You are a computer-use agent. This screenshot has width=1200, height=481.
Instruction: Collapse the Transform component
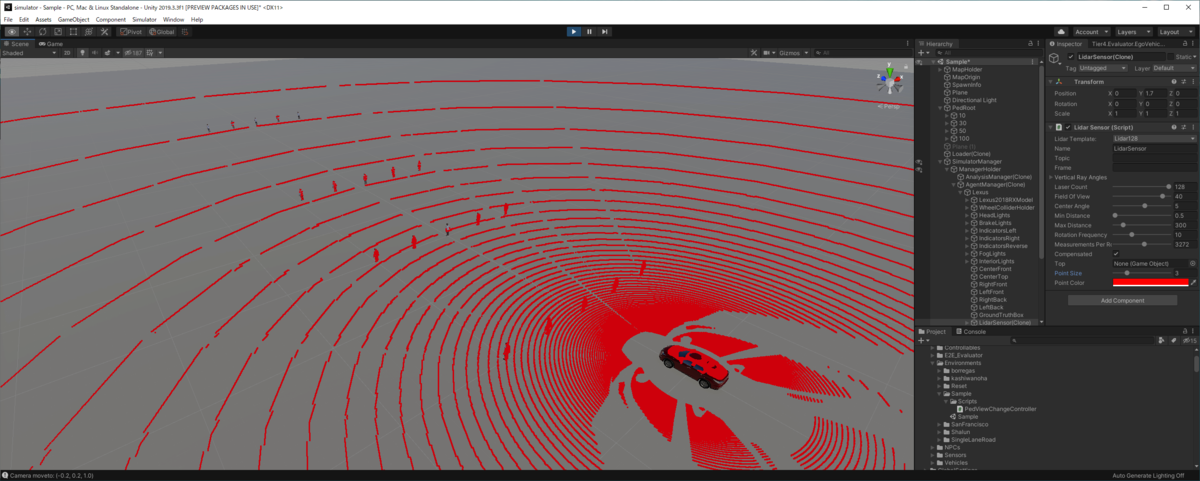tap(1052, 82)
